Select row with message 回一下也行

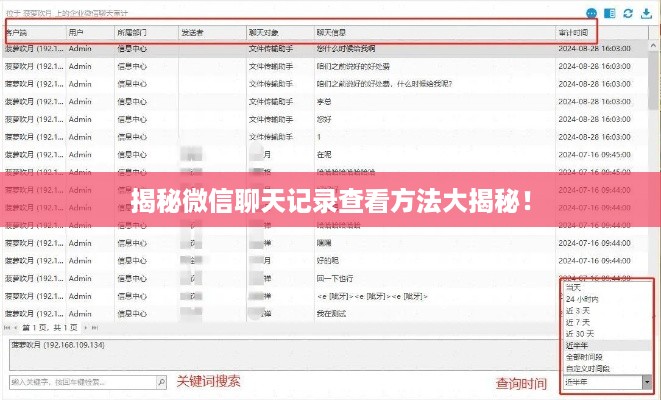coord(325,279)
